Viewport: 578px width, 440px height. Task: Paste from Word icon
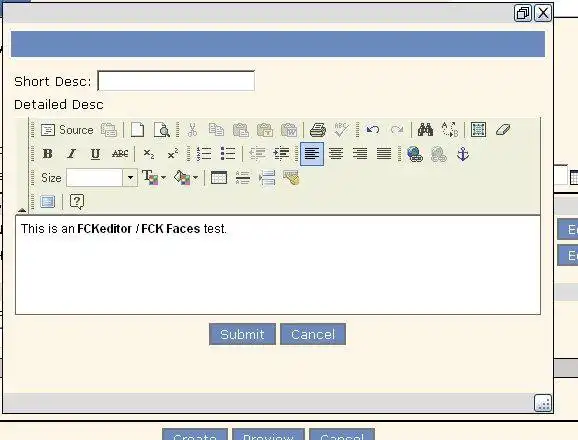point(289,130)
